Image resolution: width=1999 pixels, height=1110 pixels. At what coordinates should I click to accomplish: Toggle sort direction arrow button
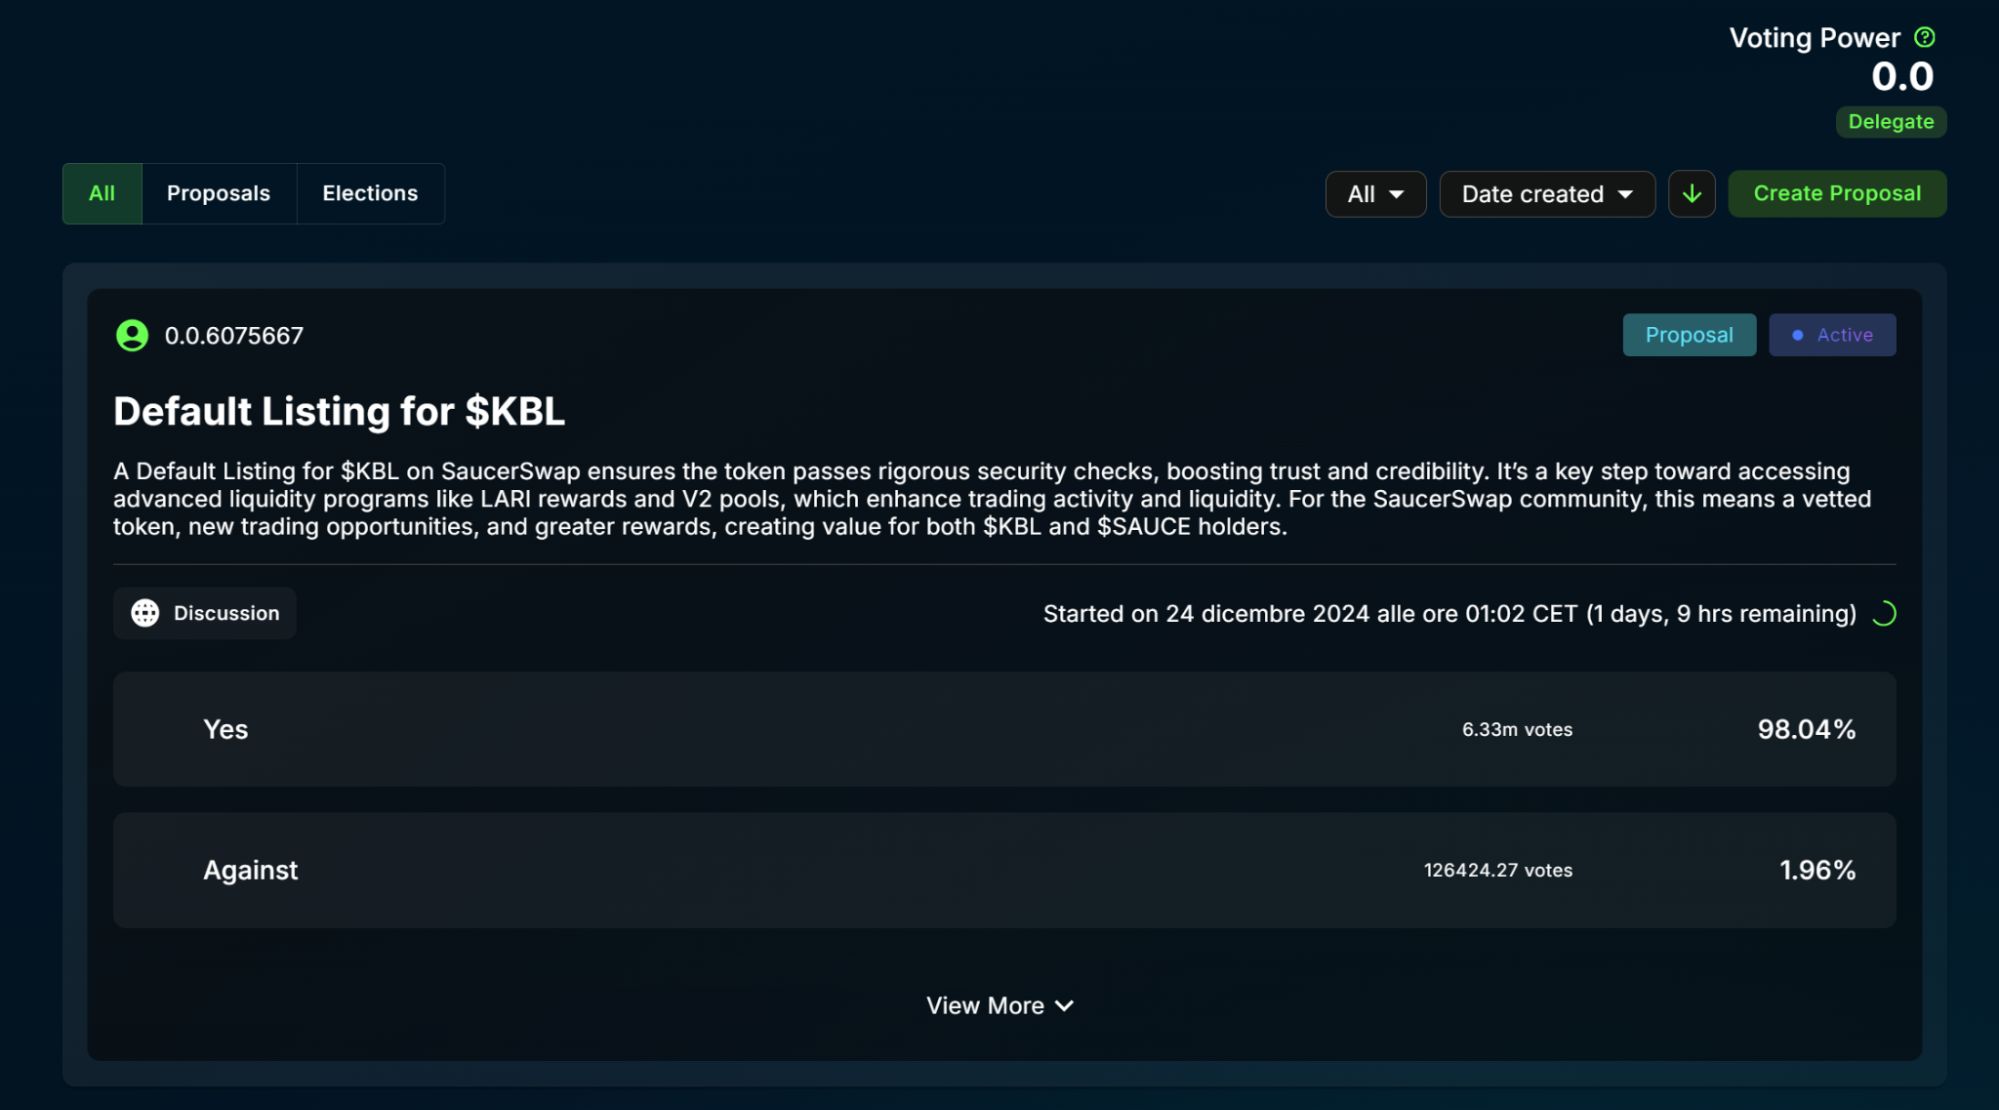[1691, 194]
